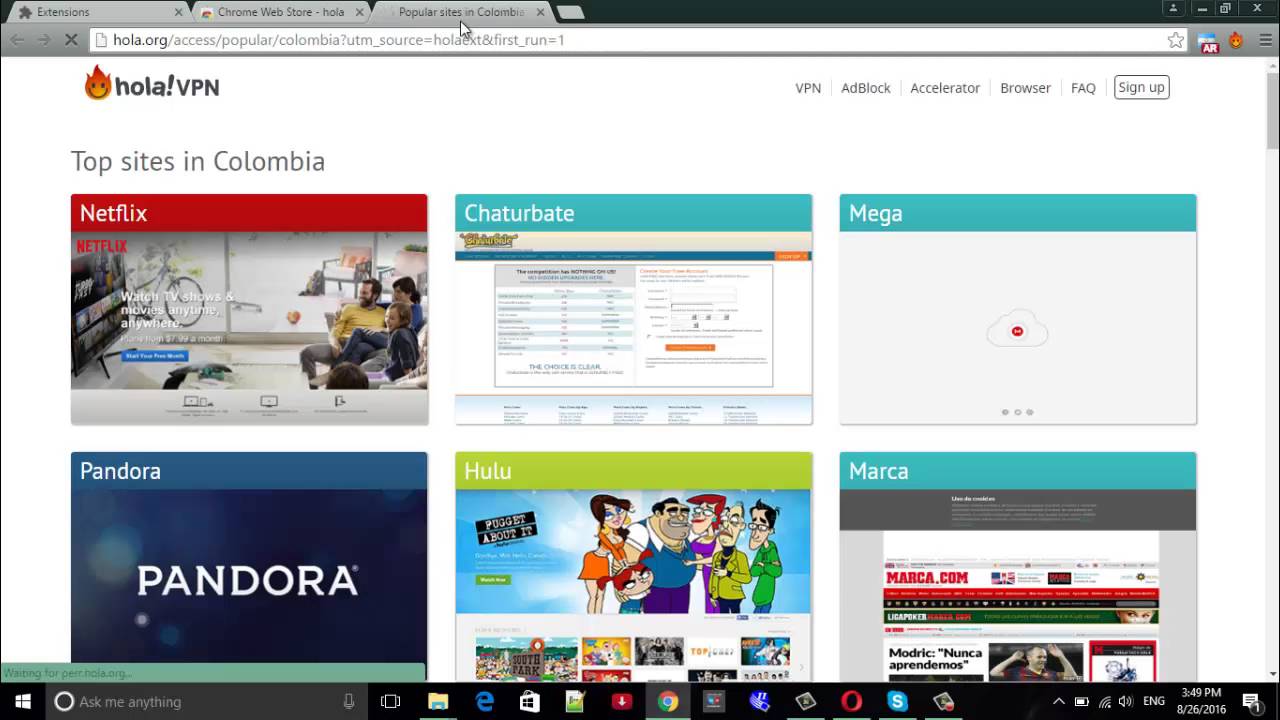This screenshot has height=720, width=1280.
Task: Click the Cortana microphone icon
Action: (x=349, y=702)
